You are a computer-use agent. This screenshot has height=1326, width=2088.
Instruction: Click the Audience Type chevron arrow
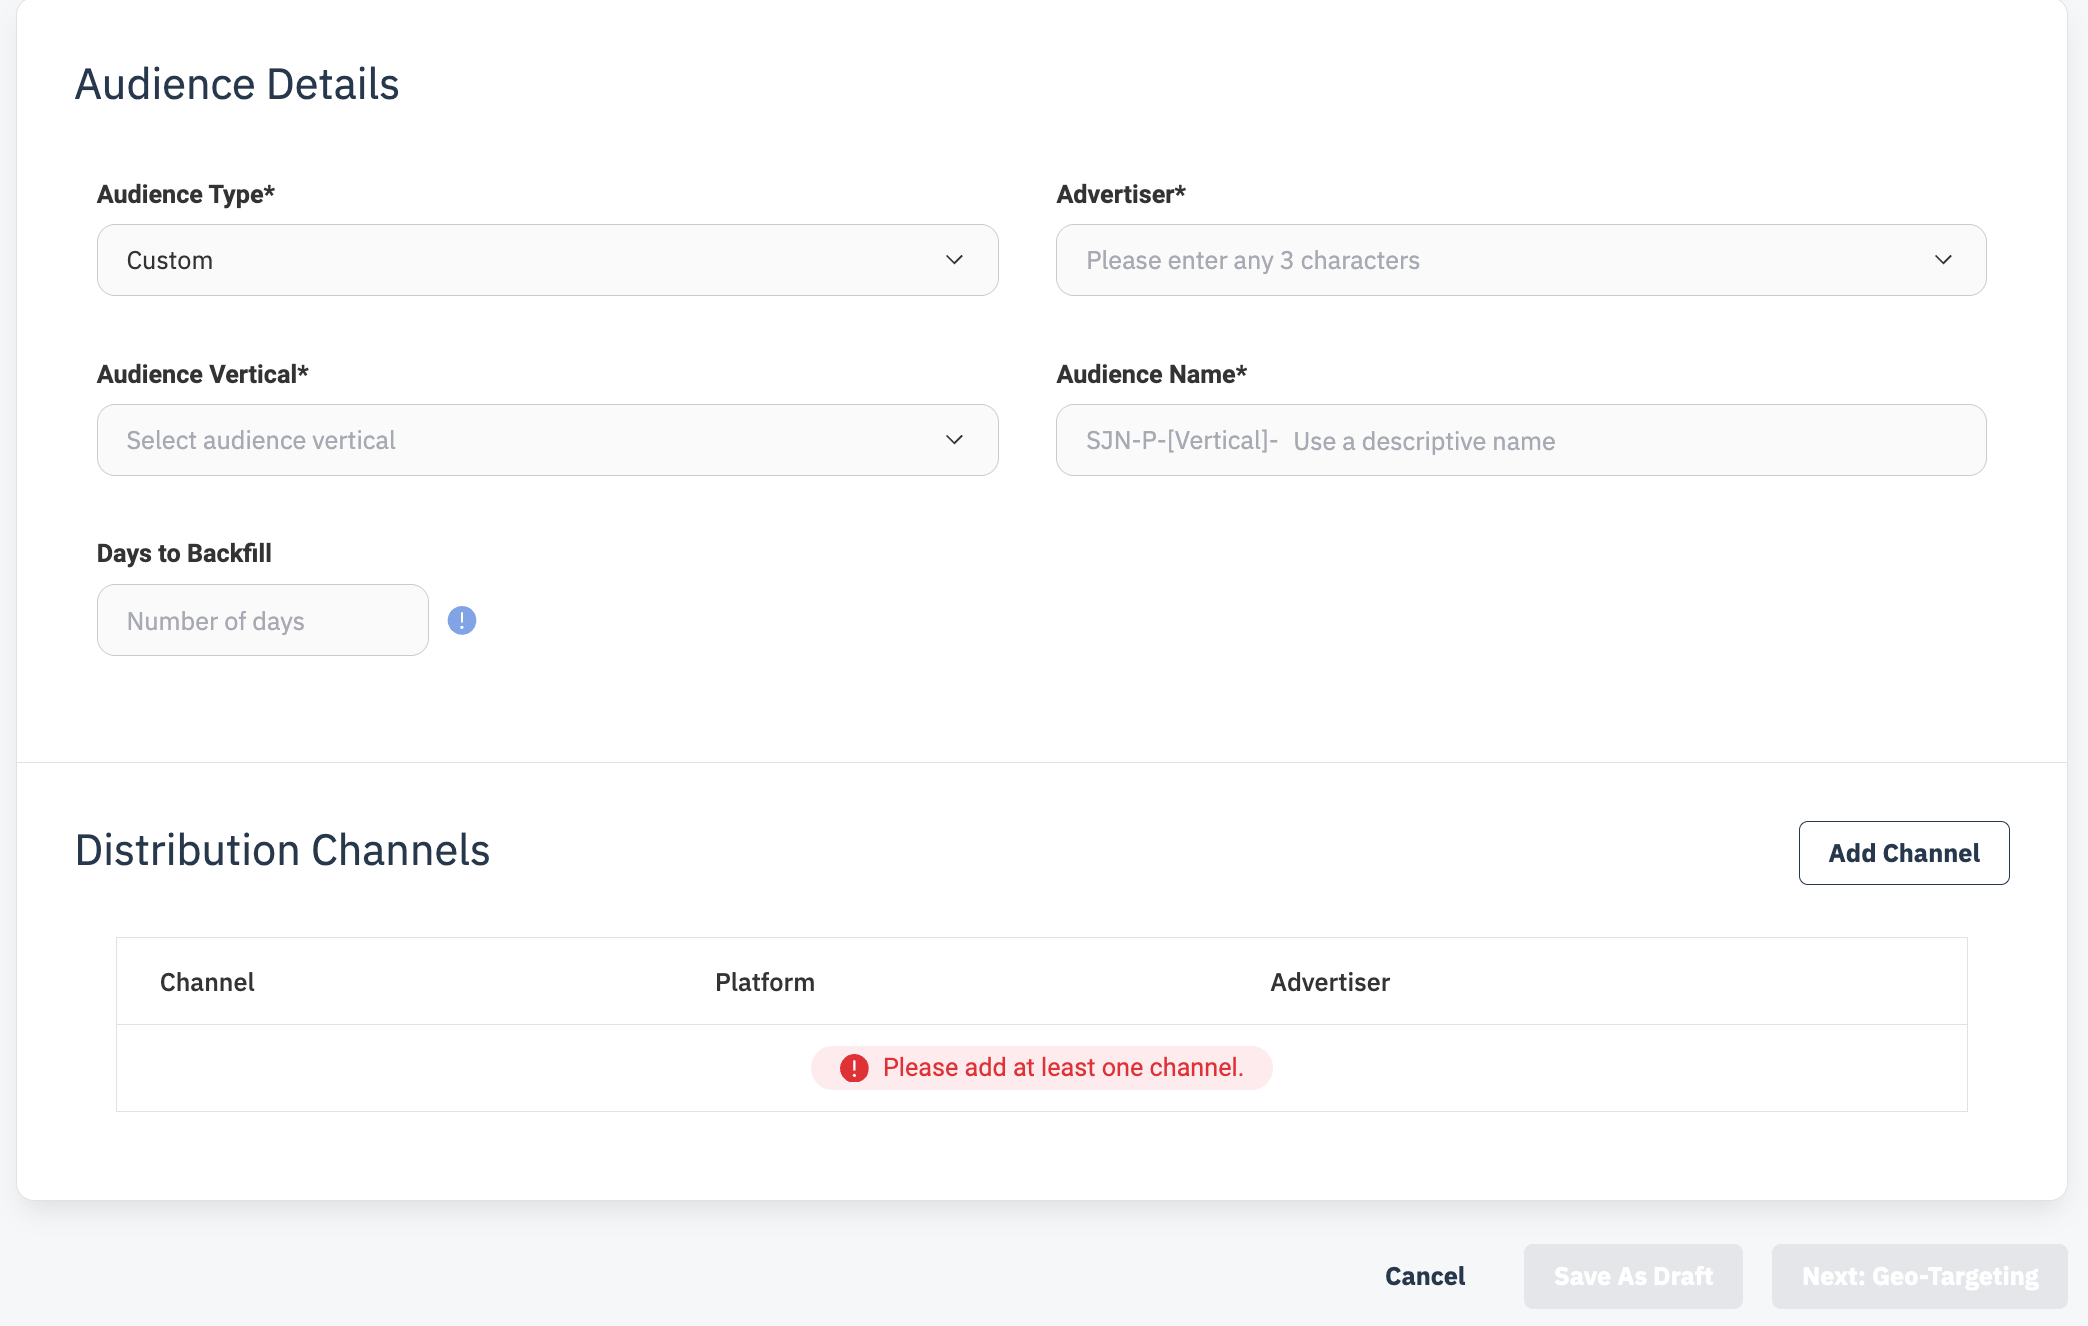(x=954, y=260)
